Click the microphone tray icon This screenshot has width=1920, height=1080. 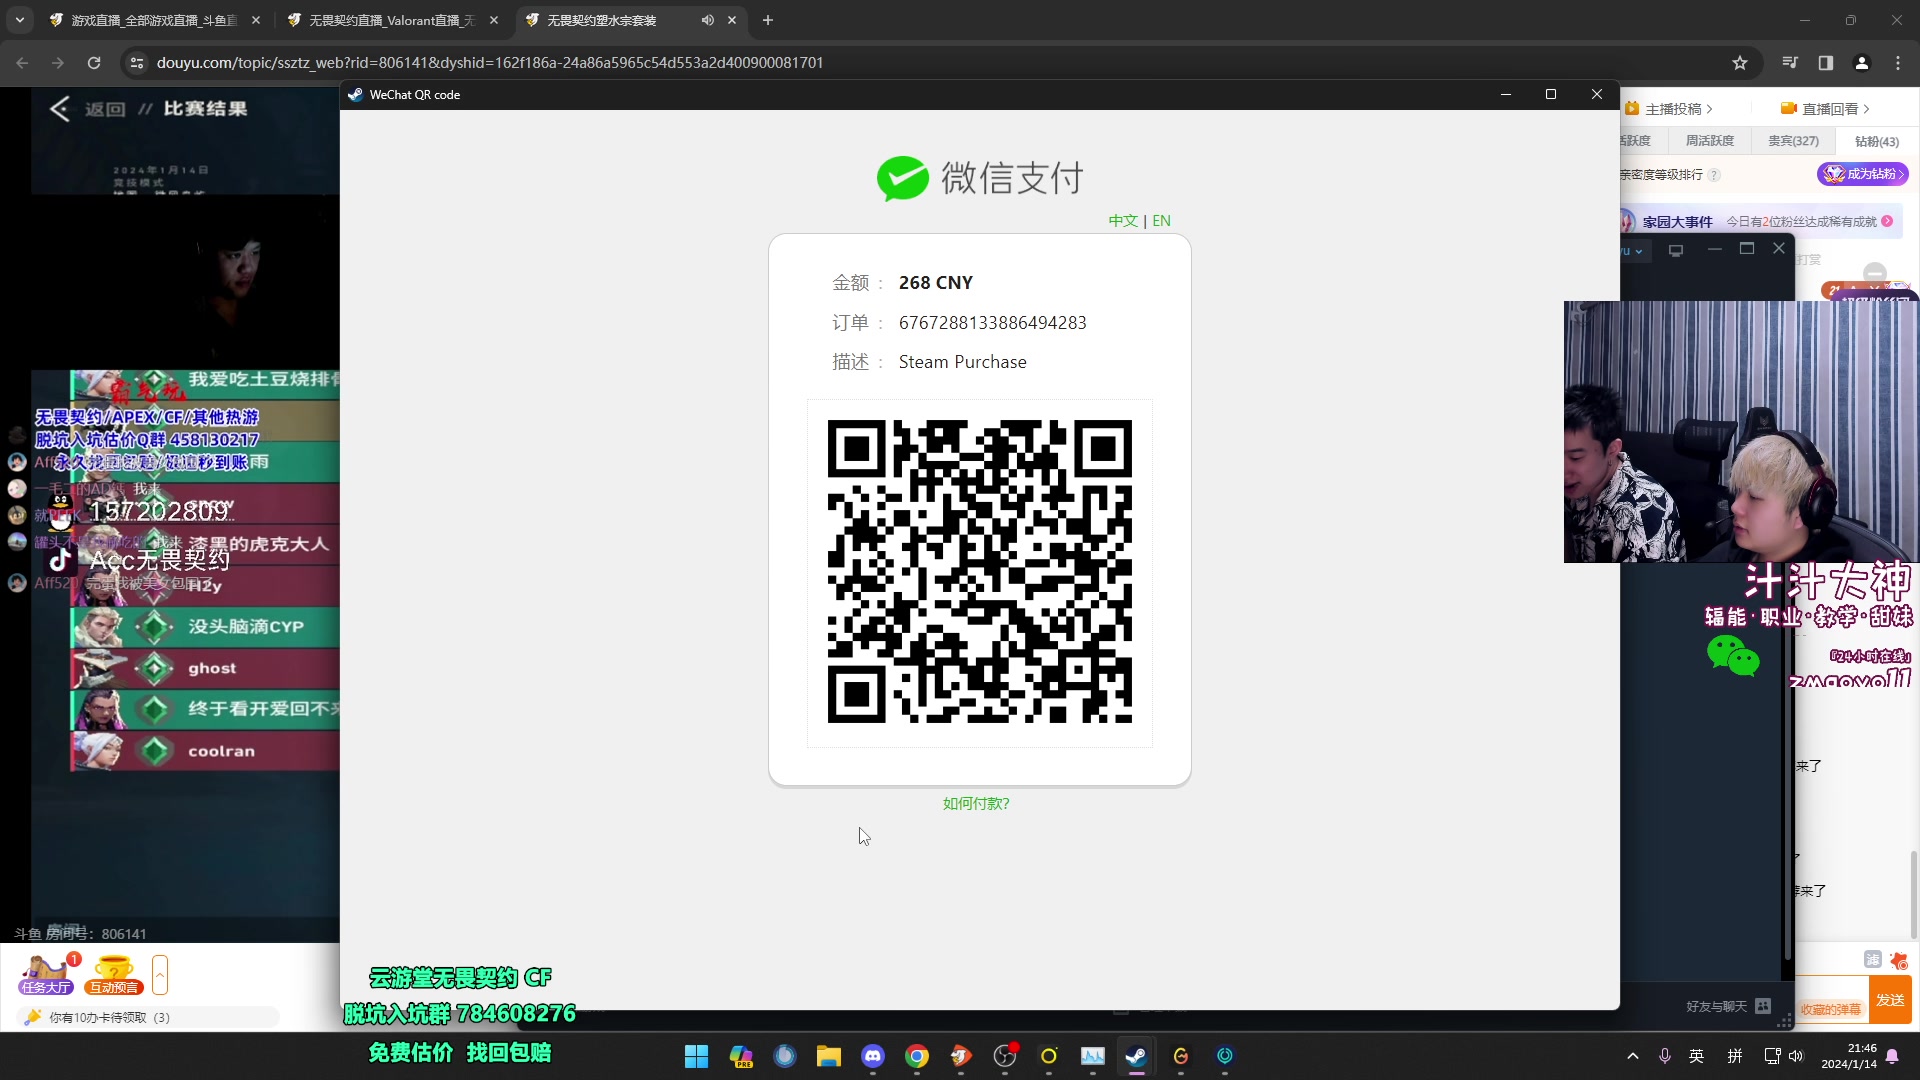(1665, 1056)
